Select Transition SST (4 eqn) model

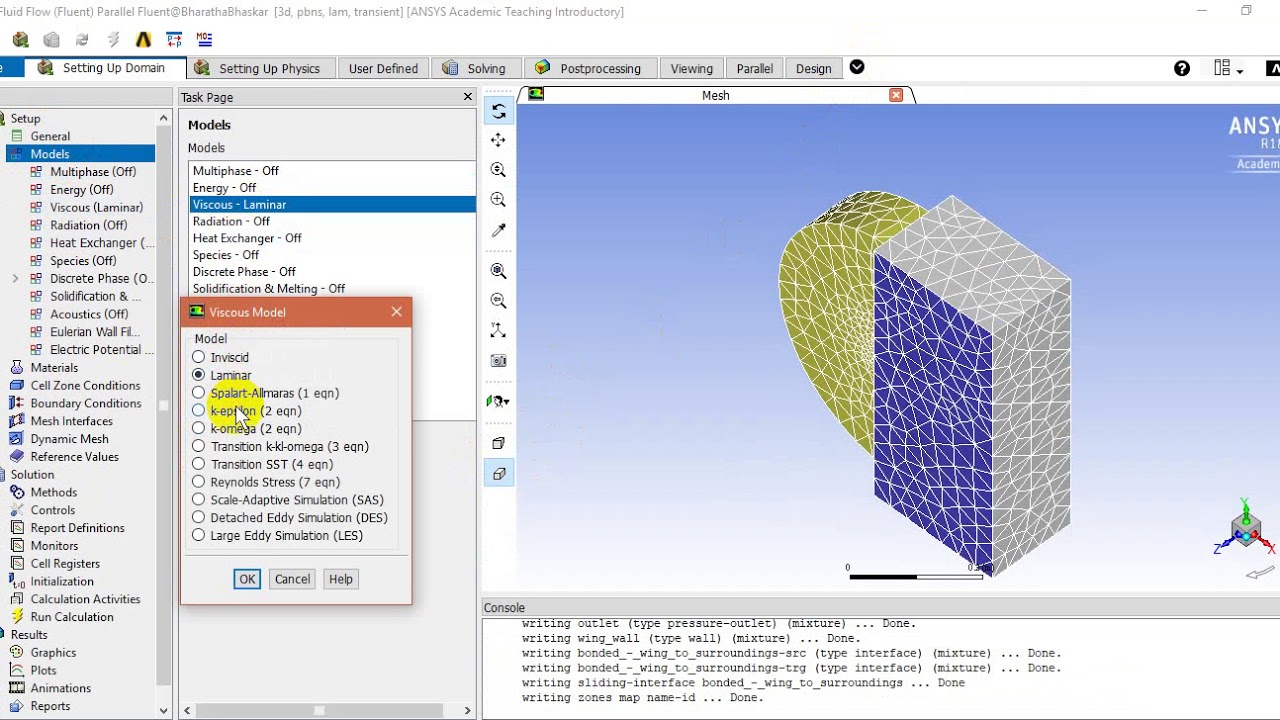pyautogui.click(x=199, y=464)
